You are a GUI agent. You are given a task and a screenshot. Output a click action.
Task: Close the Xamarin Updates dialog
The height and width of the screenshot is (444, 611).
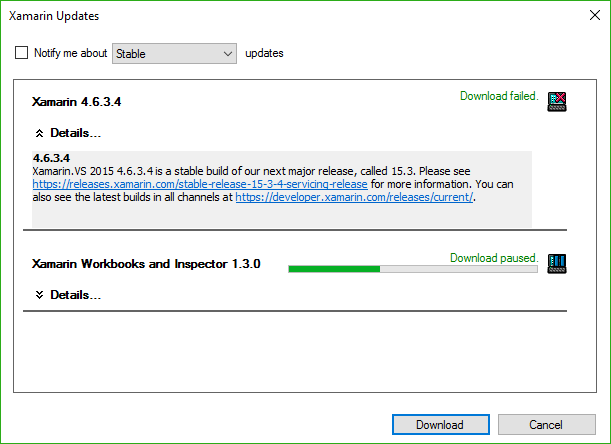(595, 15)
